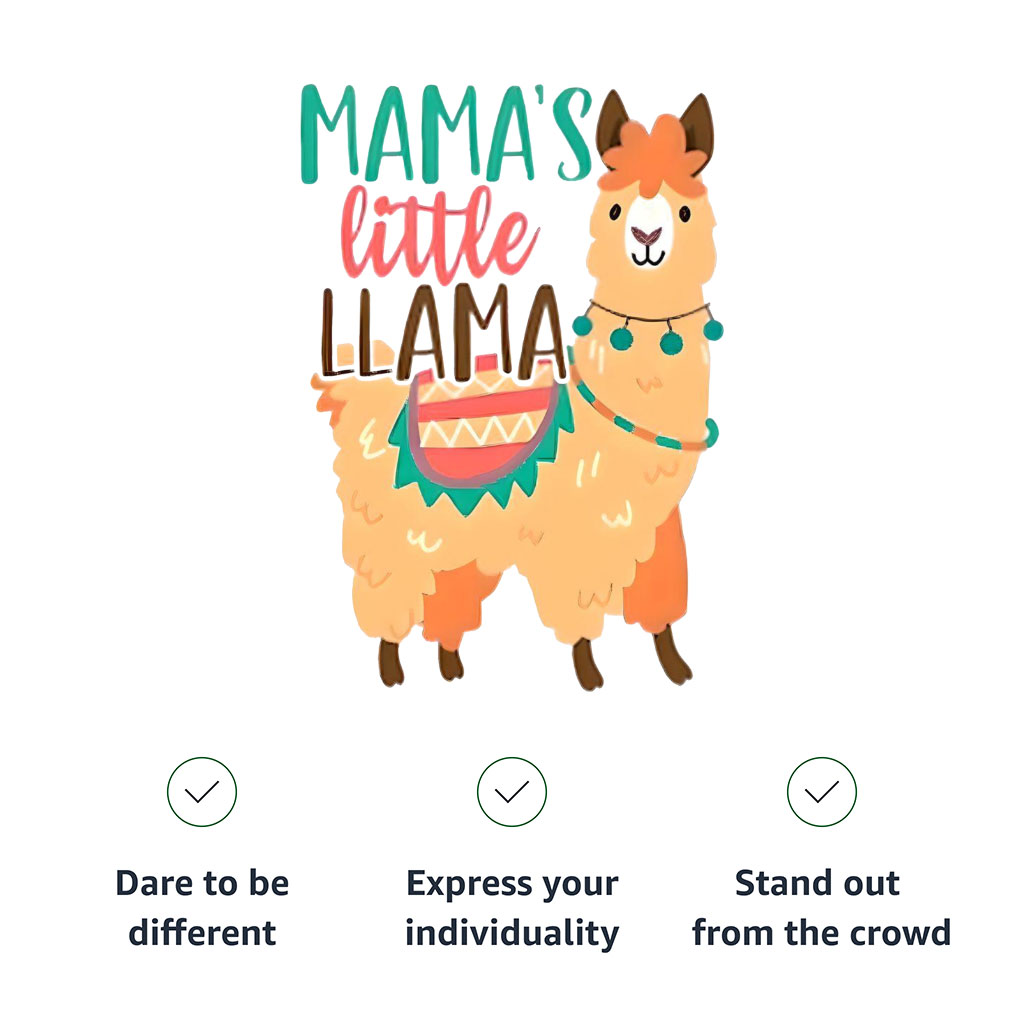Click the checkmark above "Stand out from the crowd"
This screenshot has width=1024, height=1024.
click(822, 792)
